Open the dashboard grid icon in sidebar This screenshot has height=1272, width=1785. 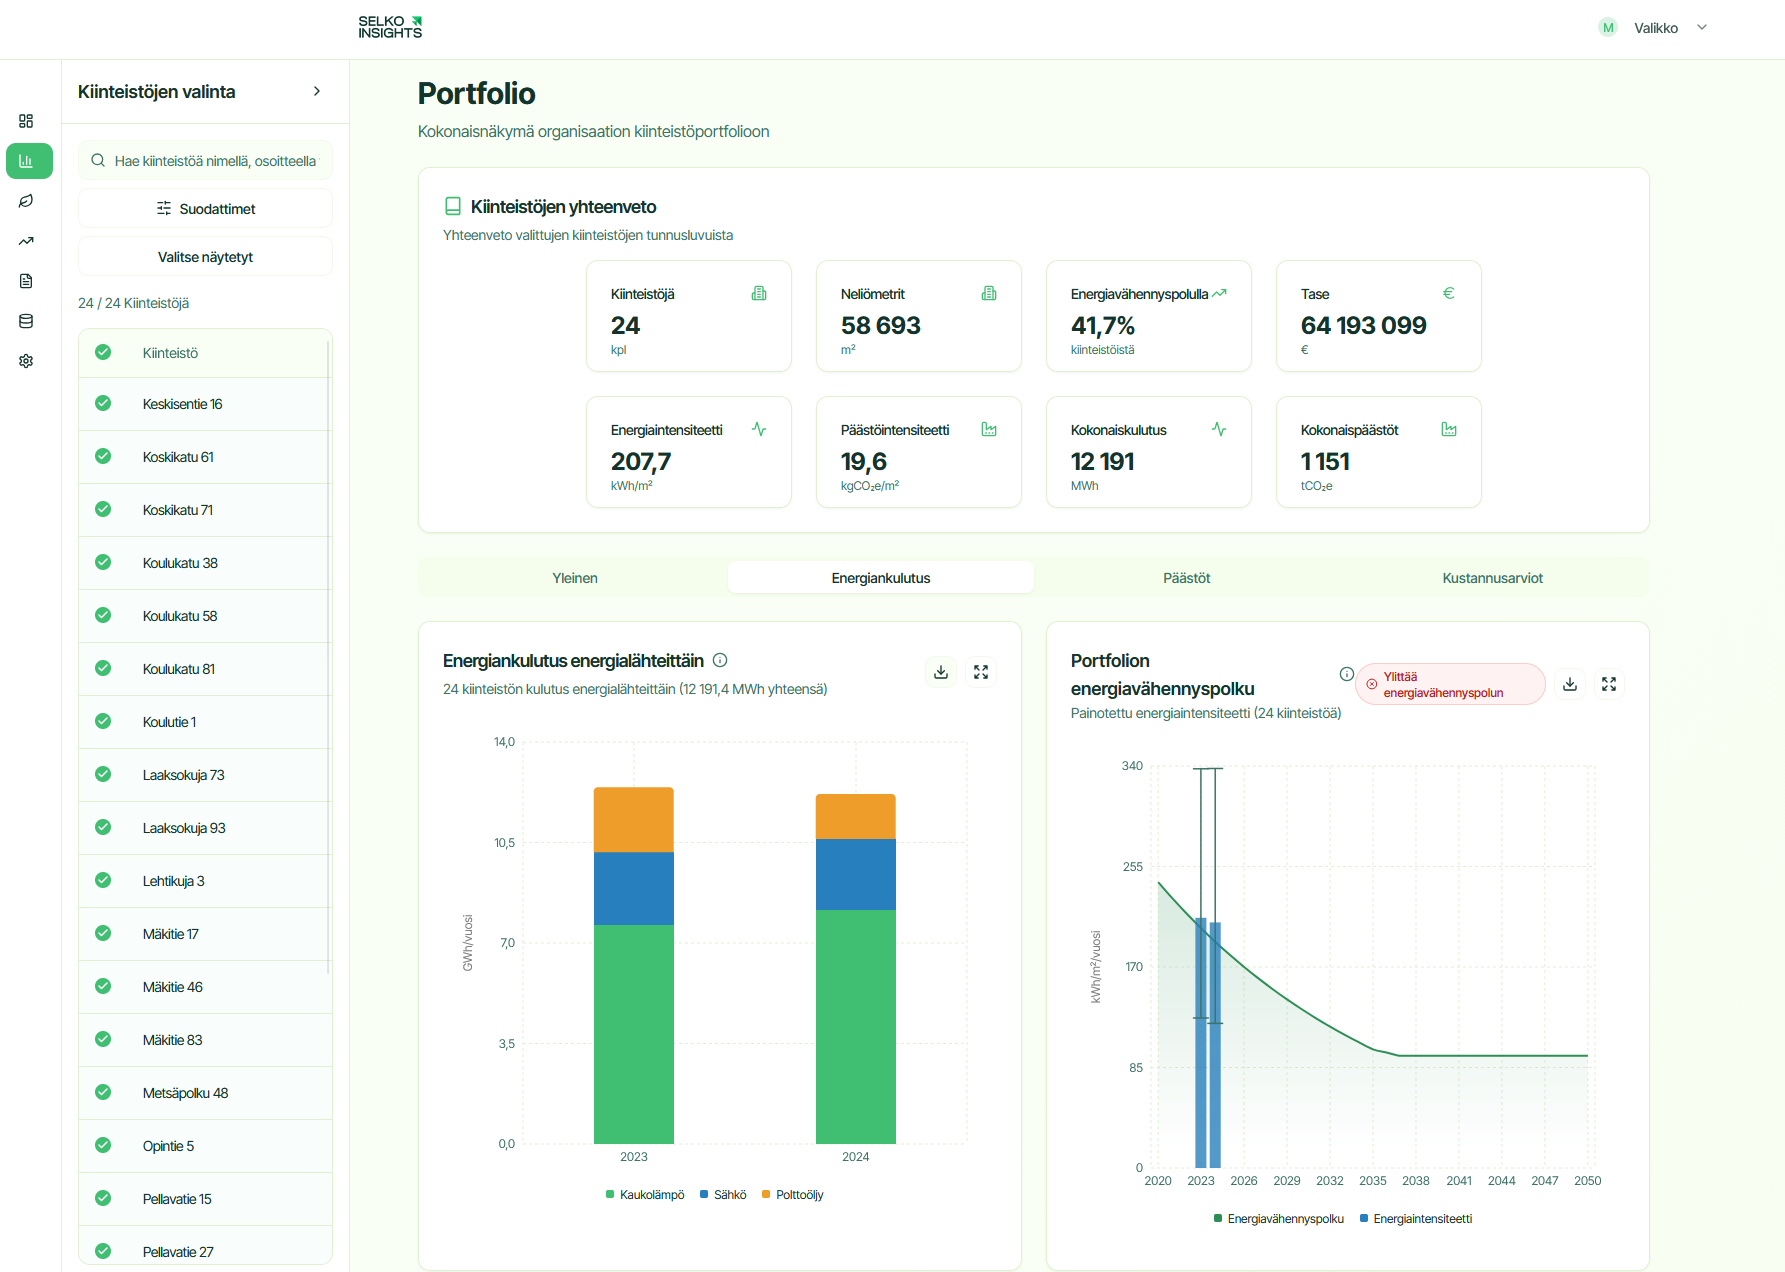(26, 120)
